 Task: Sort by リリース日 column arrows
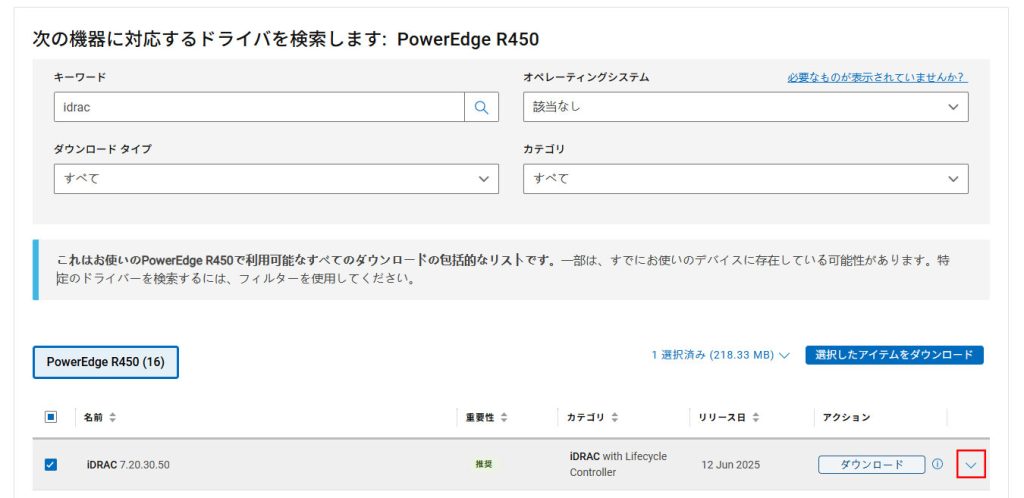tap(756, 417)
